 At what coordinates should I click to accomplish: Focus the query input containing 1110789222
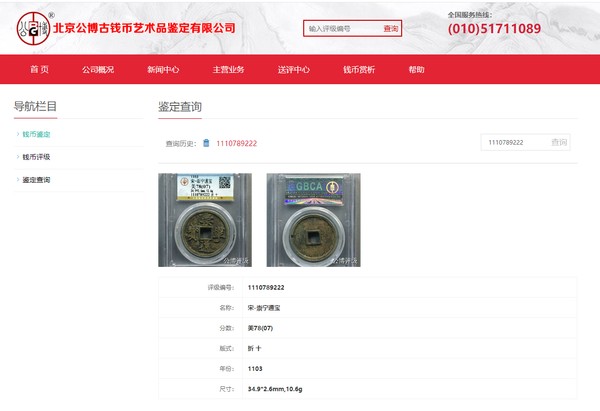tap(515, 142)
